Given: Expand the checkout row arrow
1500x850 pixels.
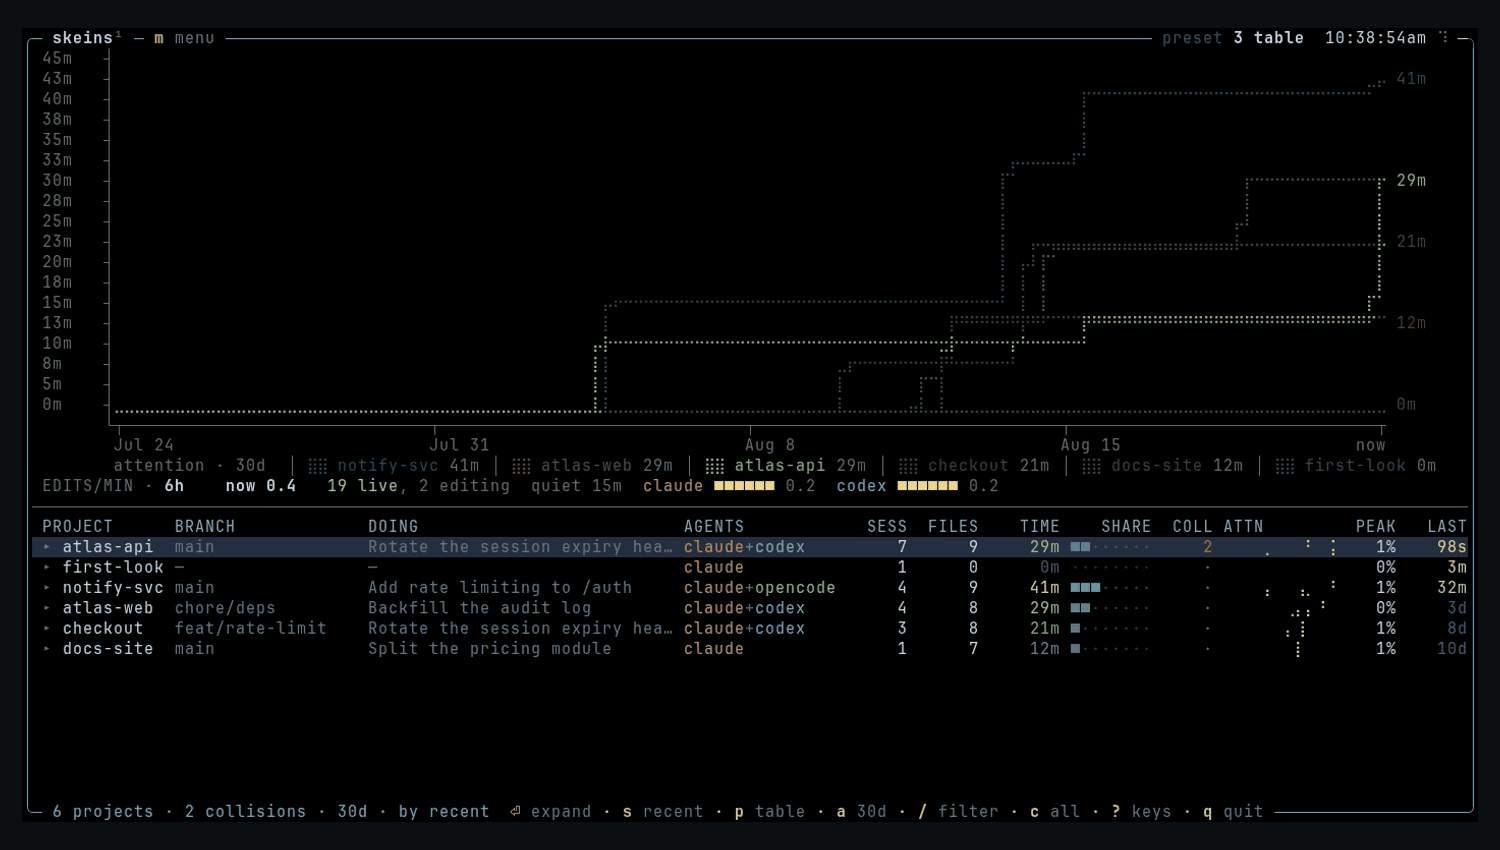Looking at the screenshot, I should [47, 628].
